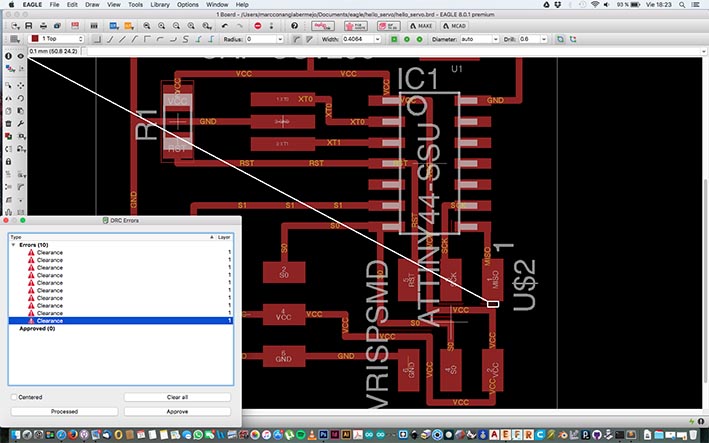The width and height of the screenshot is (709, 443).
Task: Open the File menu
Action: pyautogui.click(x=54, y=5)
